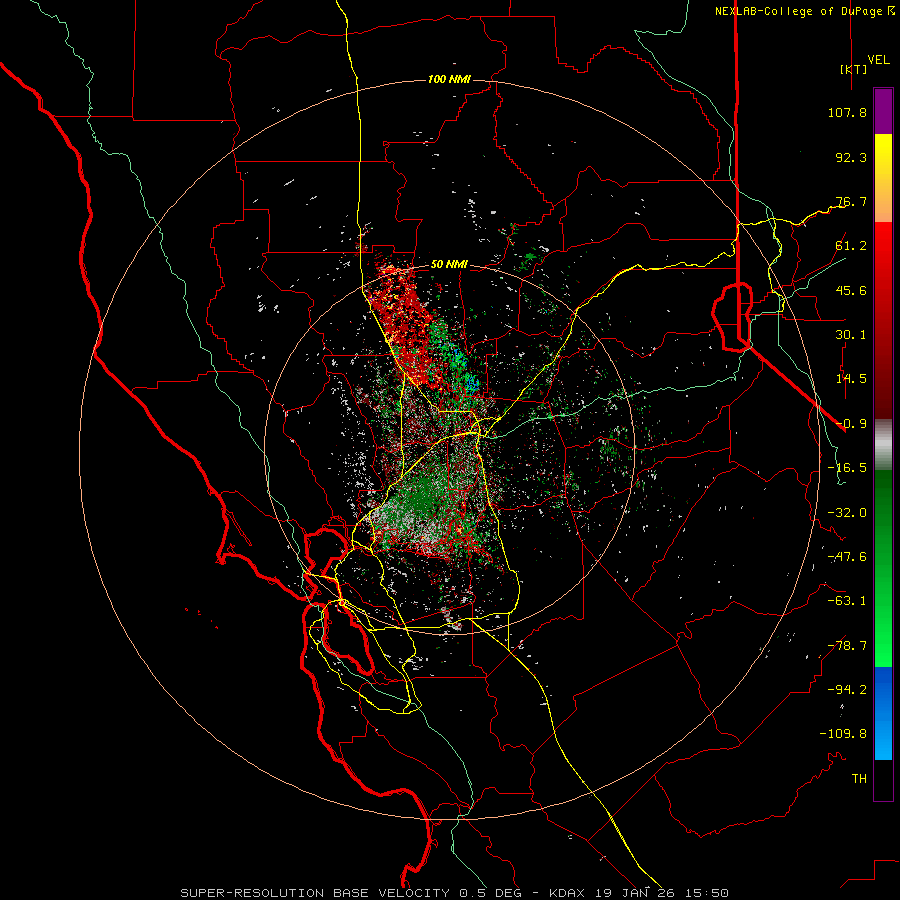Click the TH legend label

pyautogui.click(x=859, y=779)
